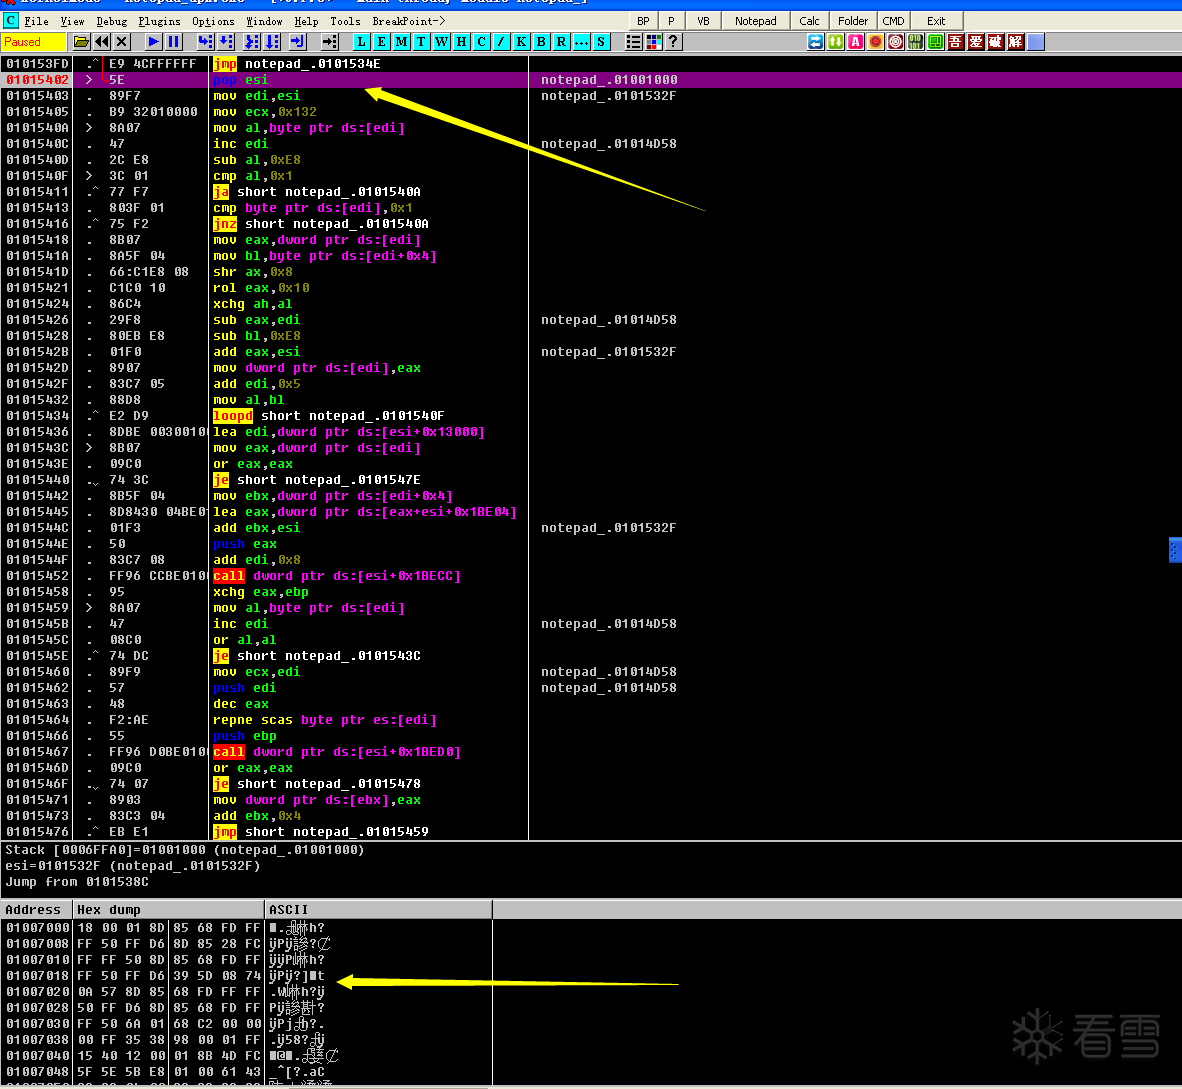Click the green binary 010101 icon
This screenshot has width=1182, height=1089.
click(916, 42)
